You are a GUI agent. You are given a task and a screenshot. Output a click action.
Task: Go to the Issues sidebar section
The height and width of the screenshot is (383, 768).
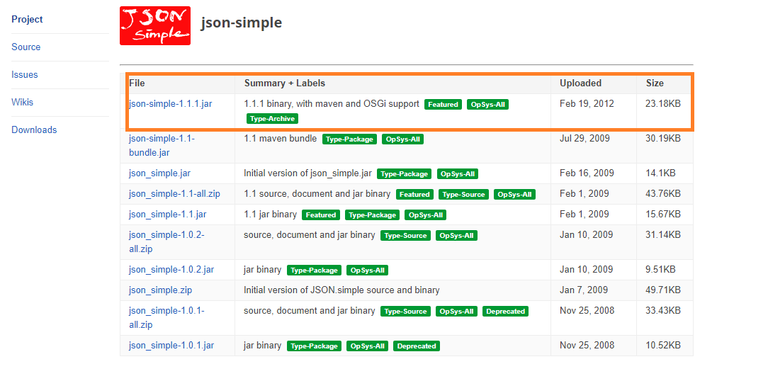[24, 75]
